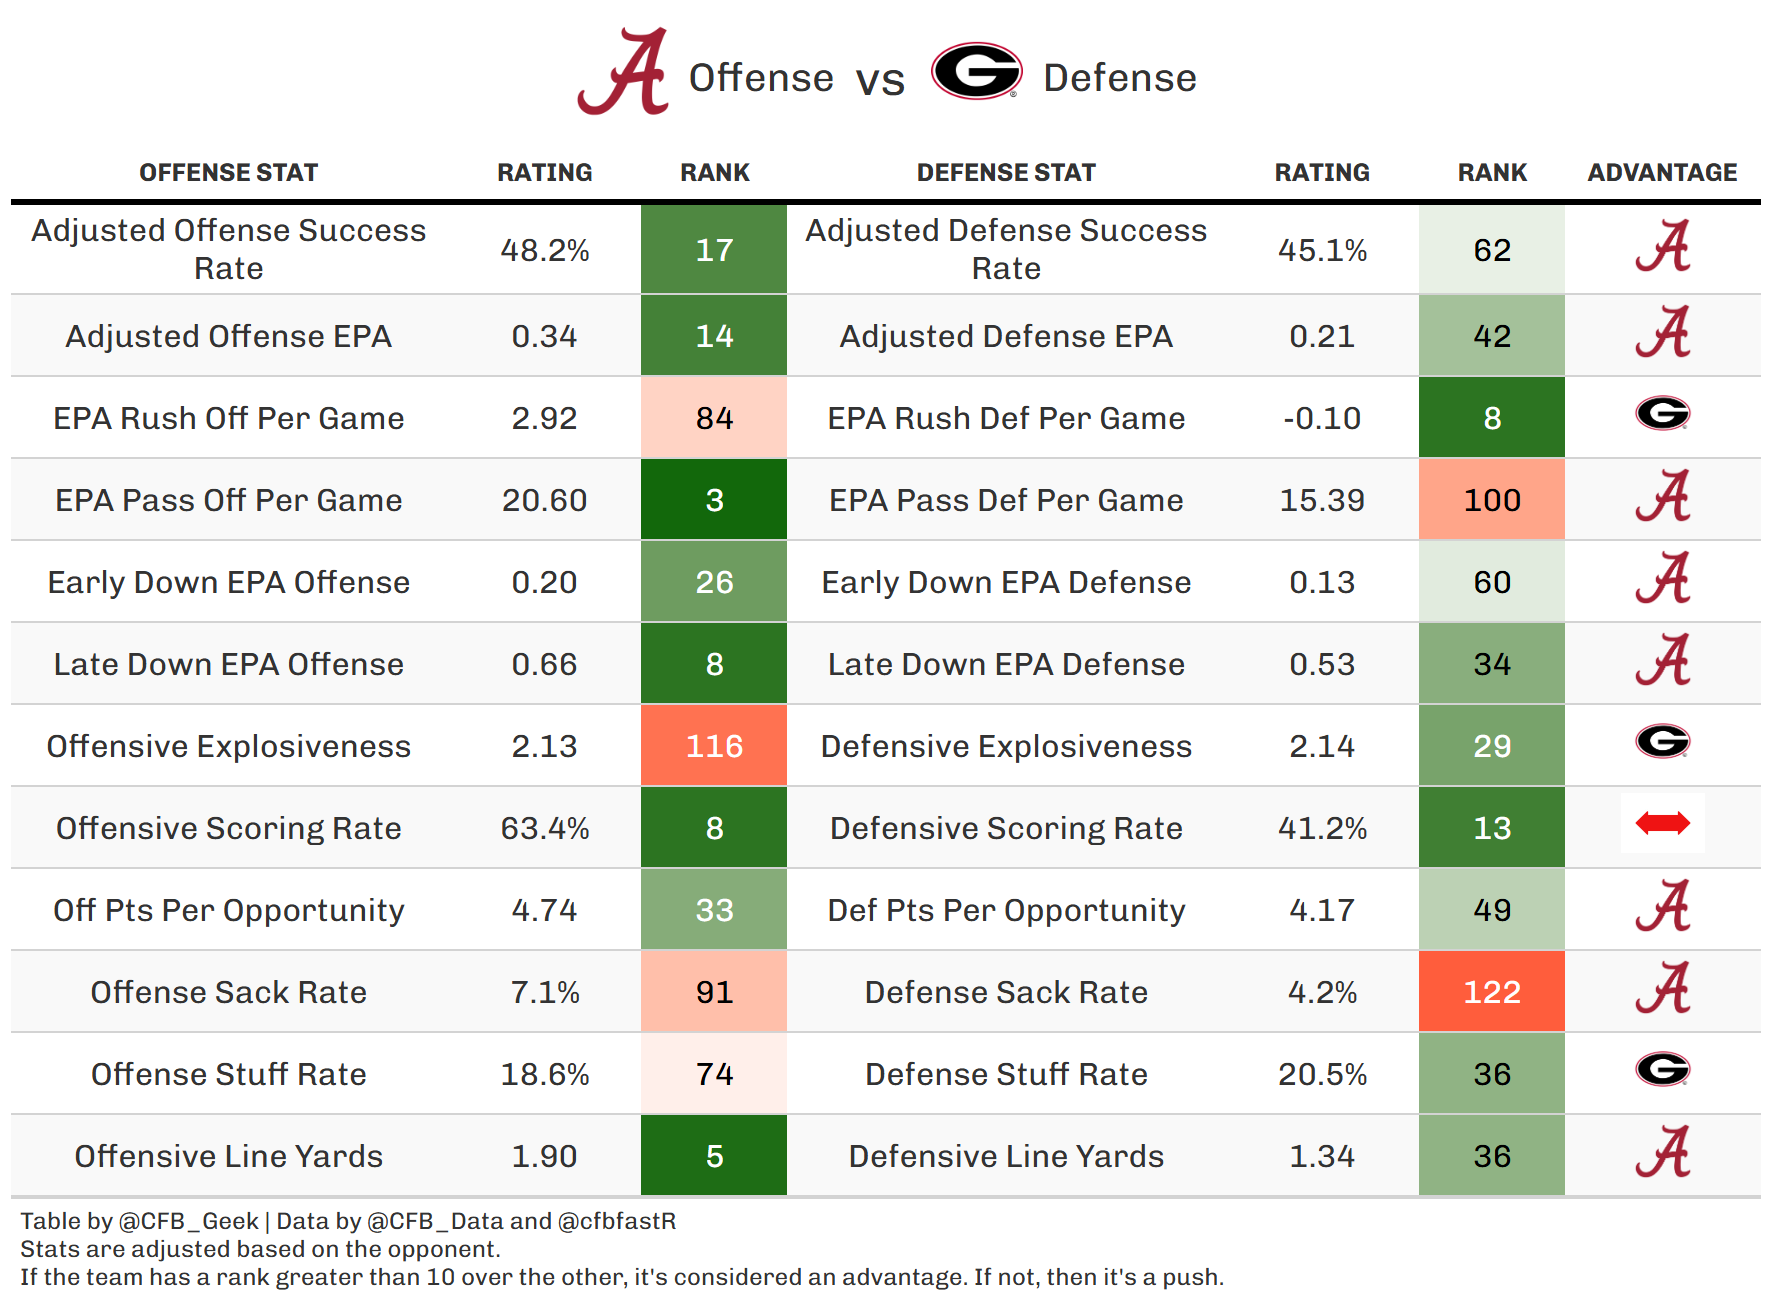Screen dimensions: 1770x1312
Task: Click Alabama advantage icon for Sack Rate row
Action: (x=1662, y=988)
